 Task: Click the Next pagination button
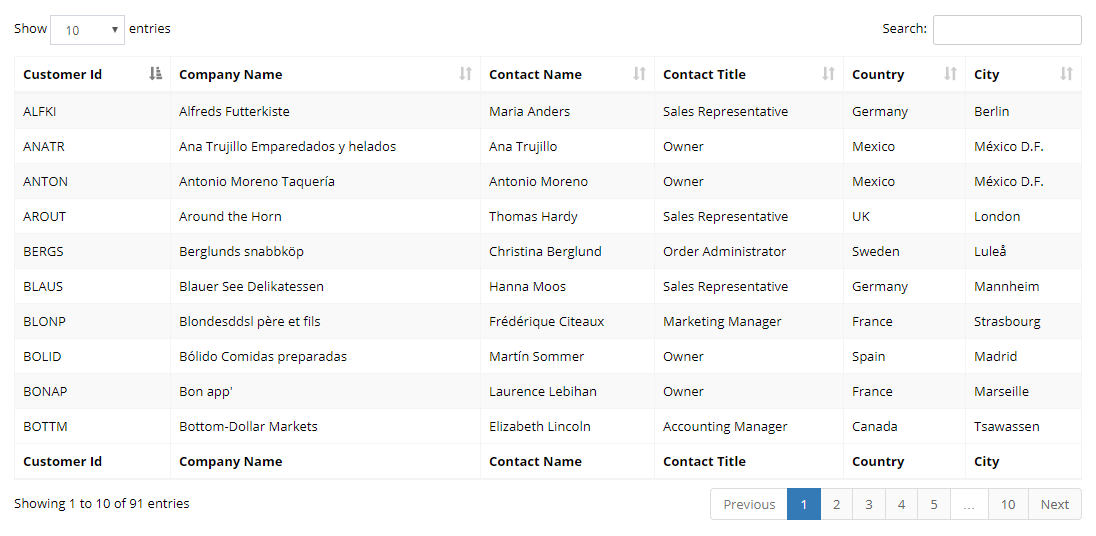tap(1054, 504)
